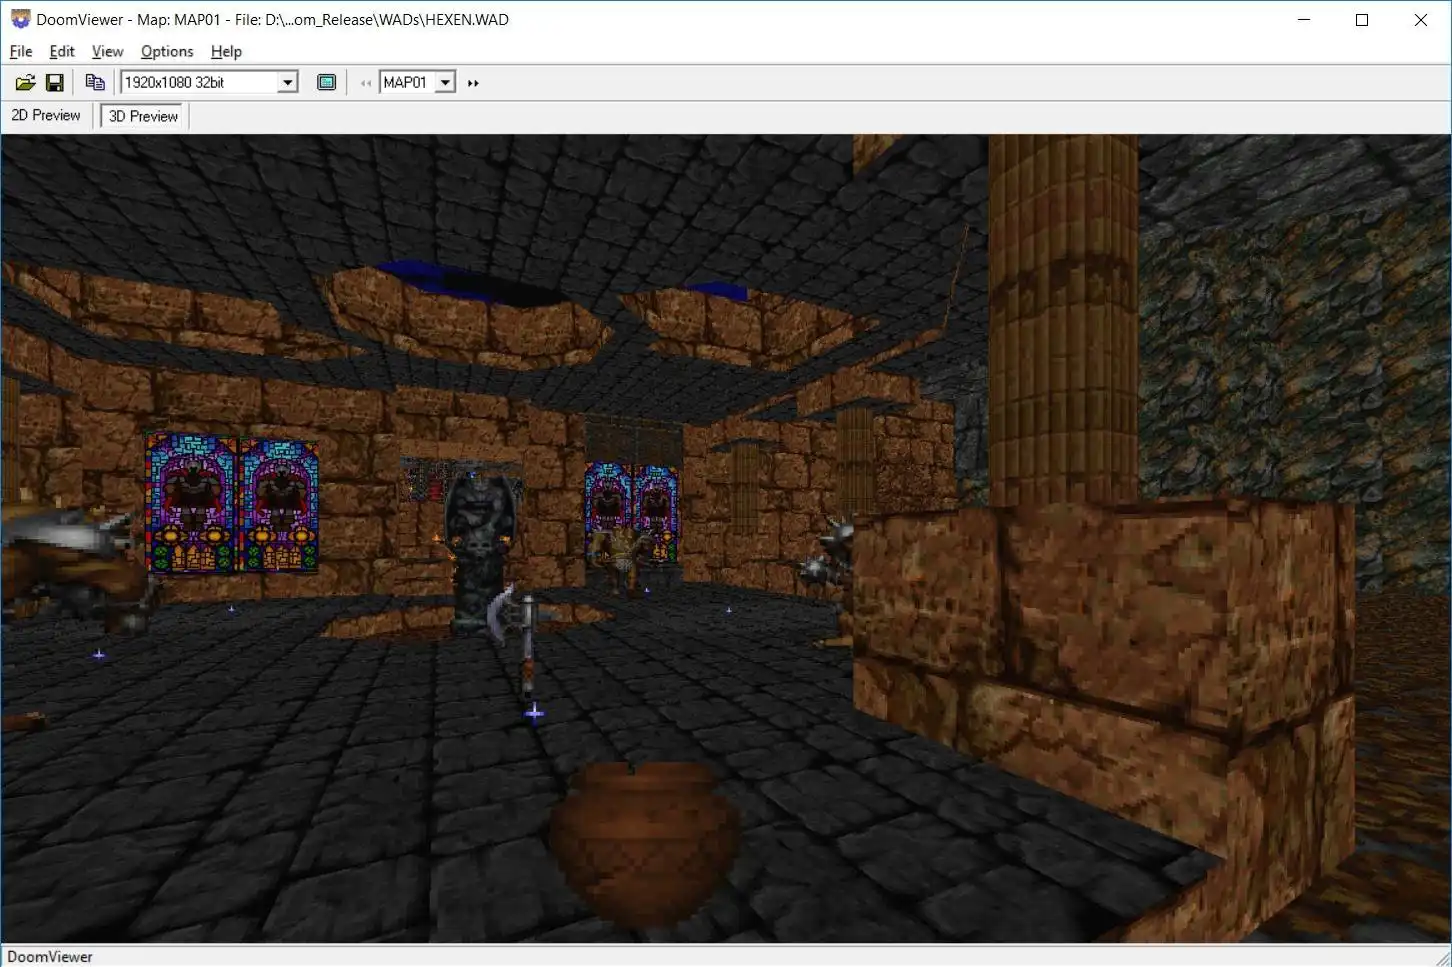Click the 3D viewport at the brown clay pot
The height and width of the screenshot is (967, 1452).
click(645, 843)
